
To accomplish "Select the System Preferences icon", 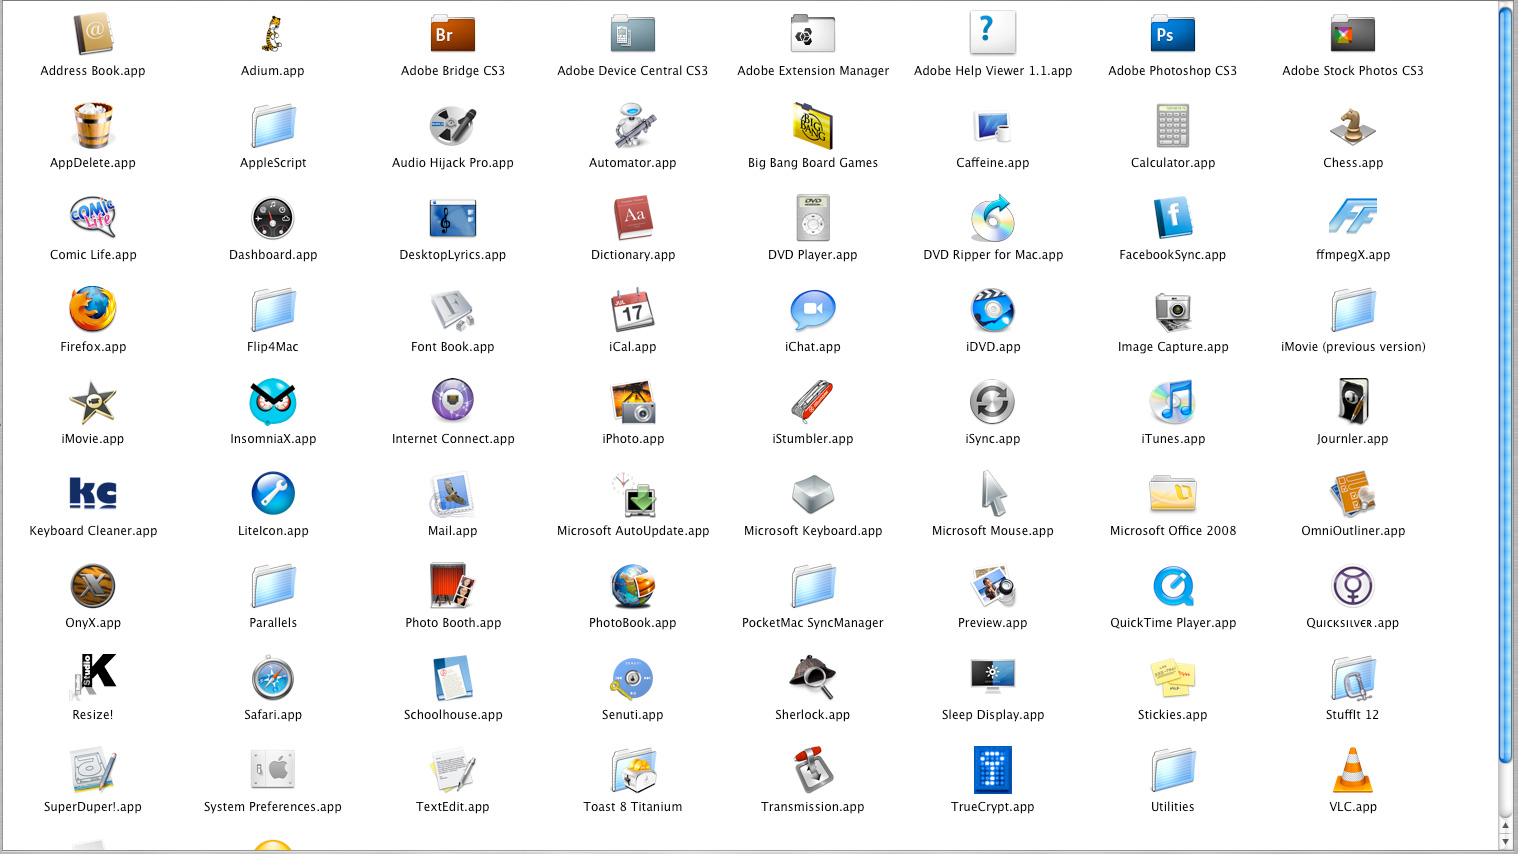I will tap(273, 770).
